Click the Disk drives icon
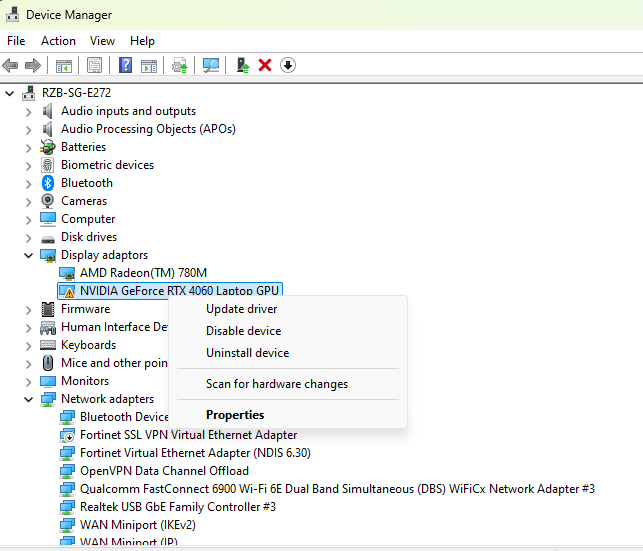This screenshot has height=551, width=643. click(48, 239)
